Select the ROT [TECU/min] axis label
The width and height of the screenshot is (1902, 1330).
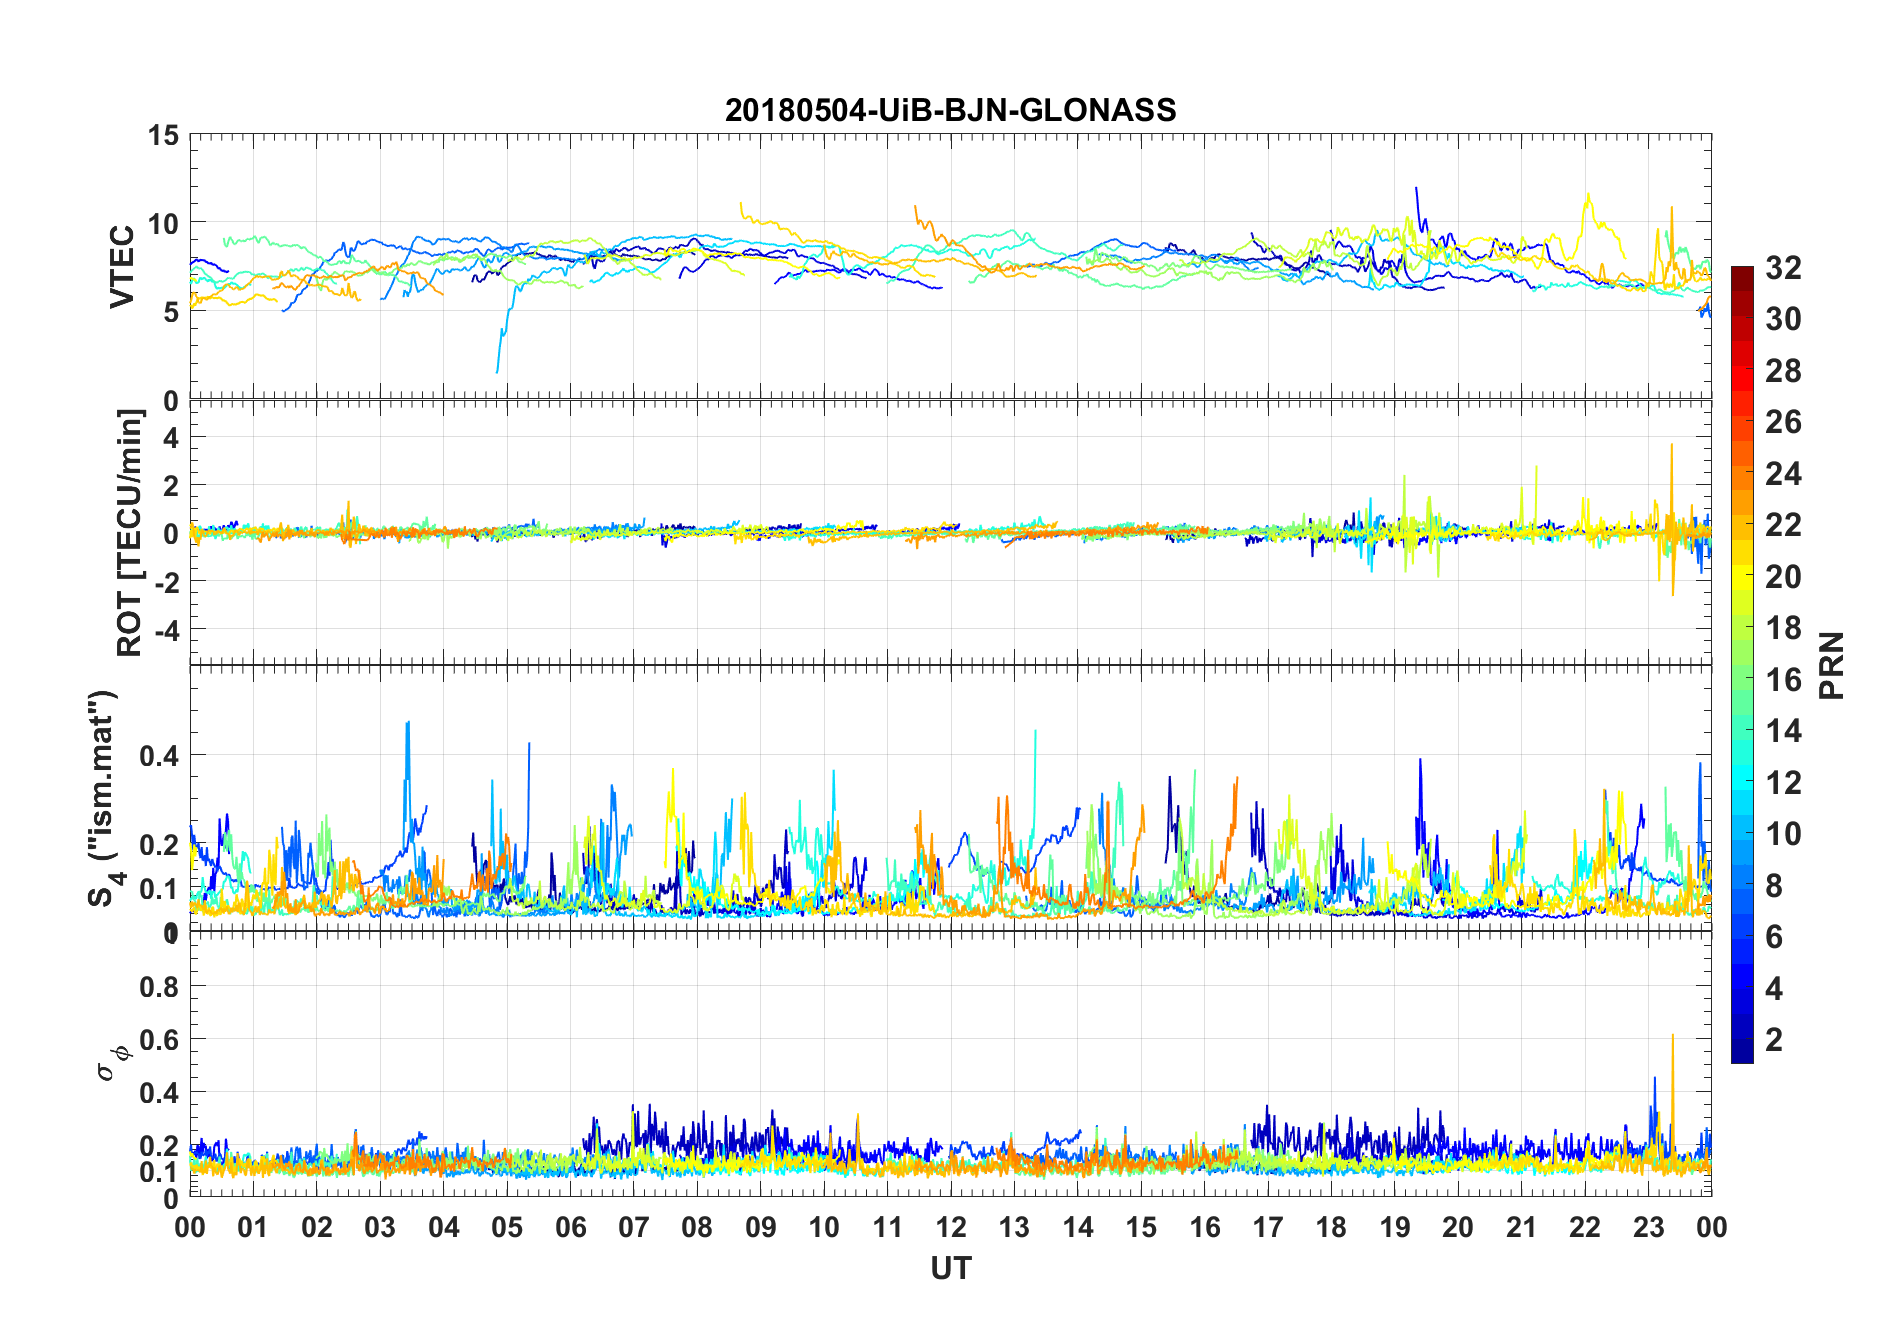coord(130,533)
